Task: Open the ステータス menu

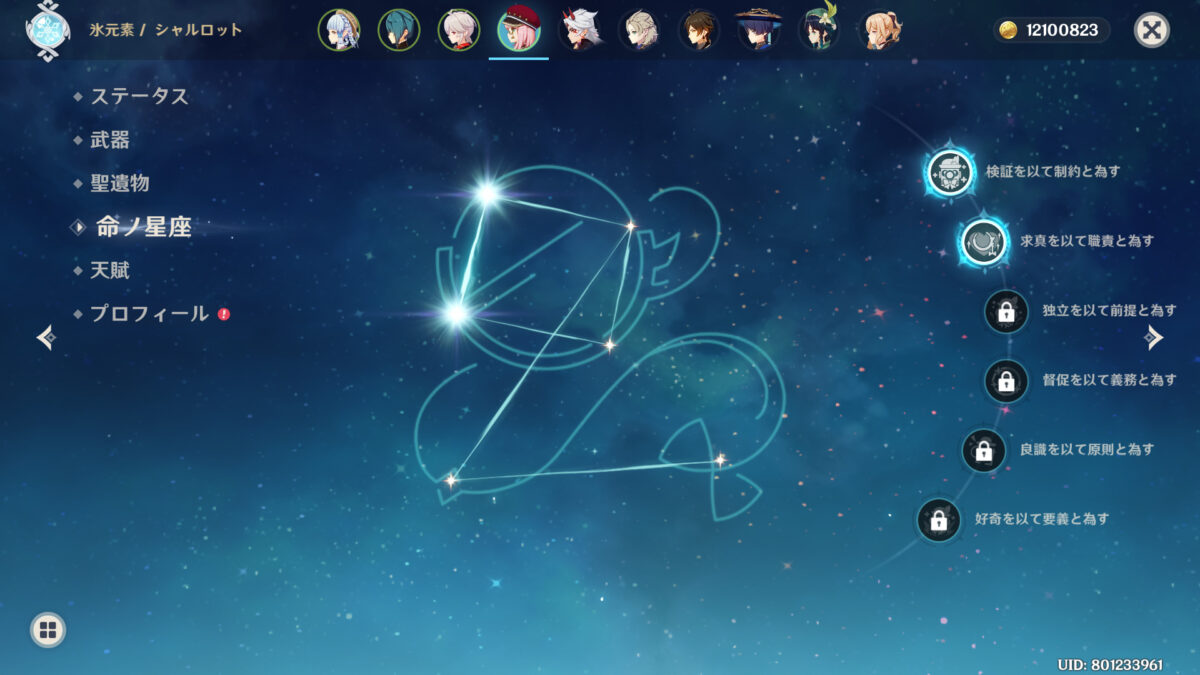Action: pos(139,97)
